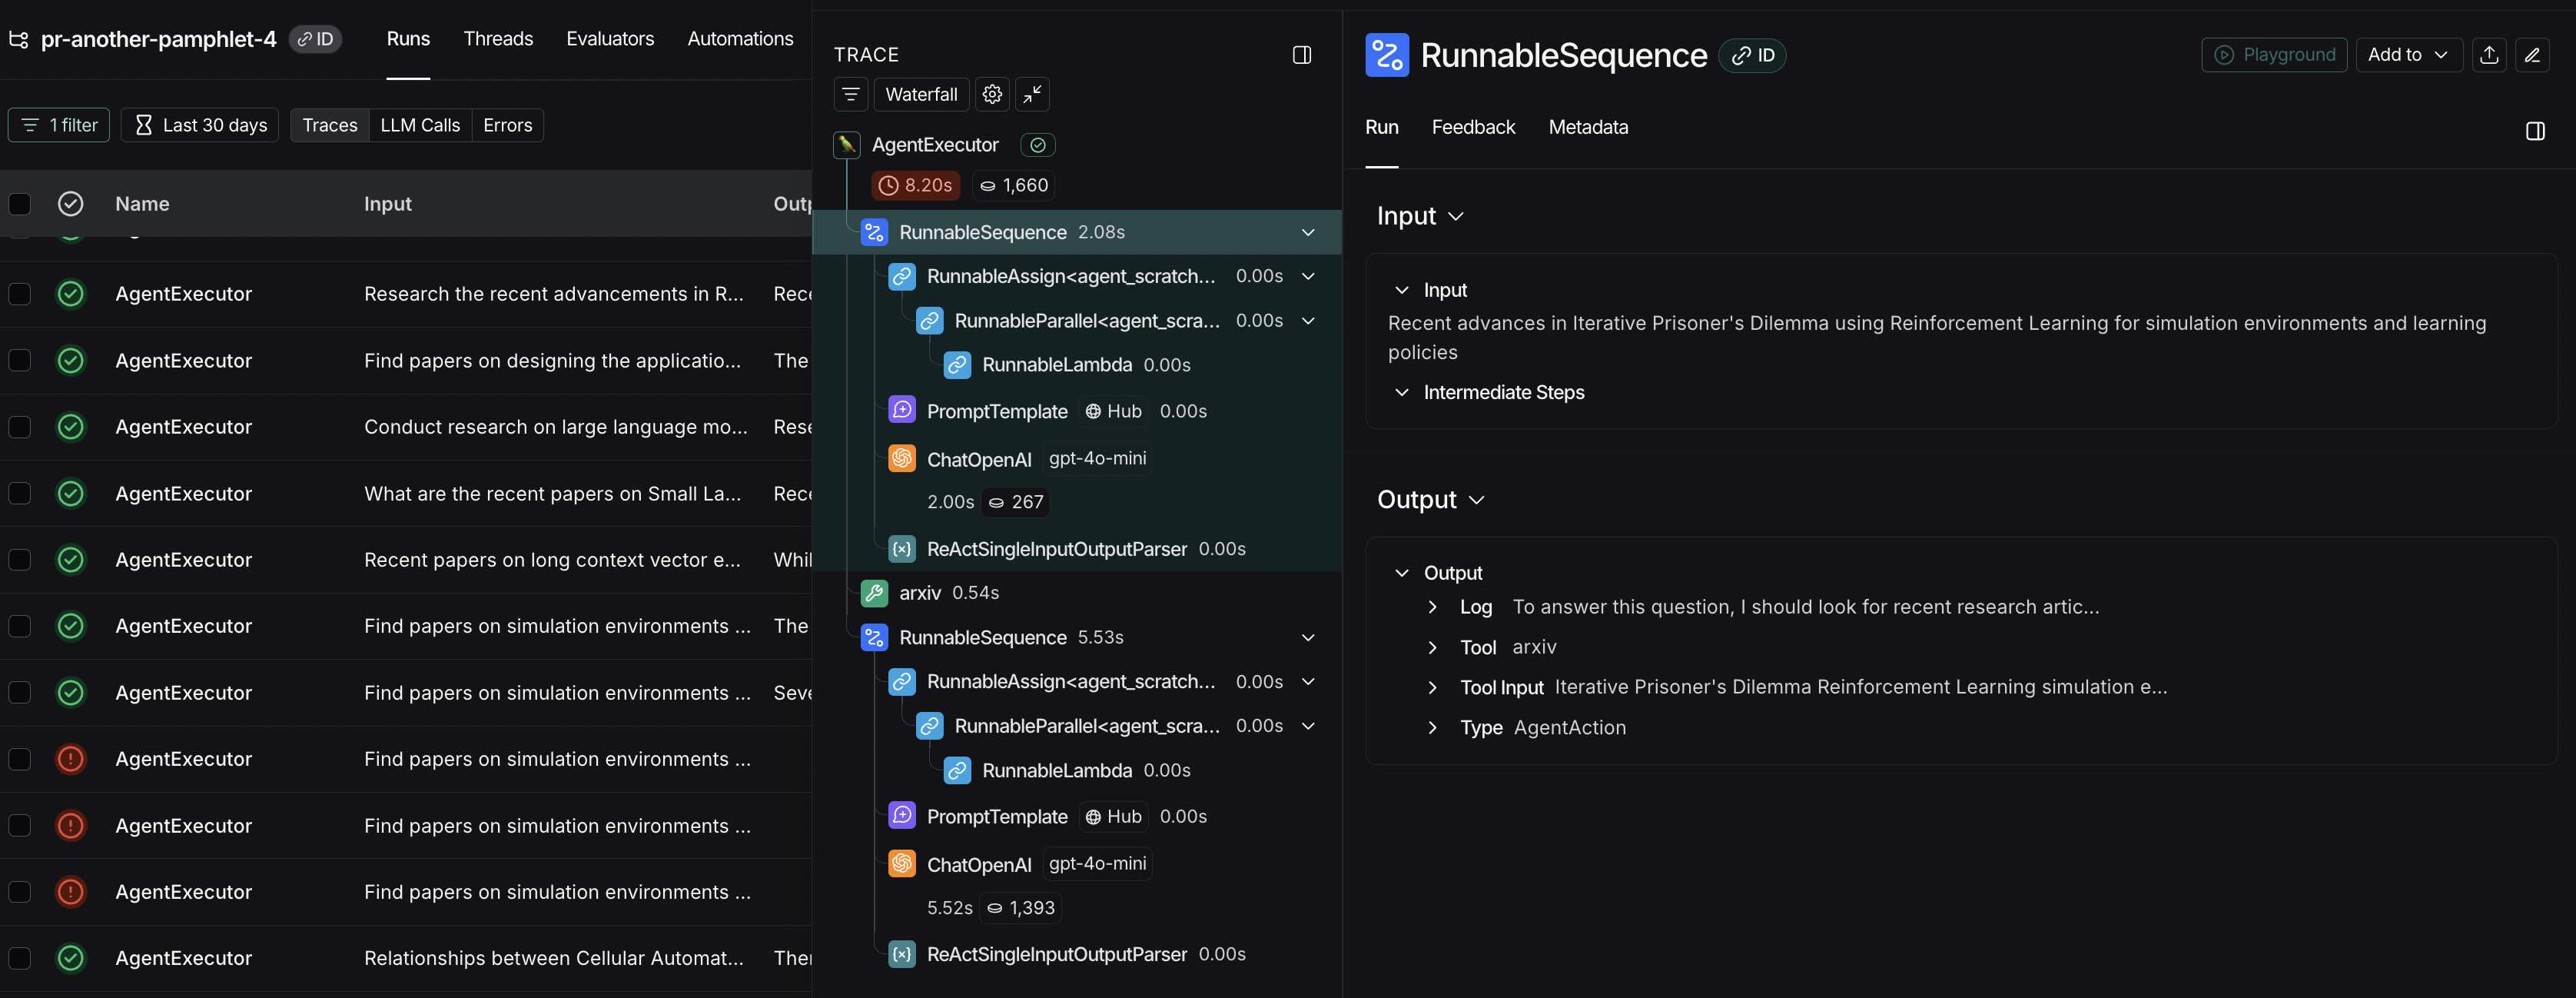Click the export run icon near Add to
The width and height of the screenshot is (2576, 998).
point(2490,55)
